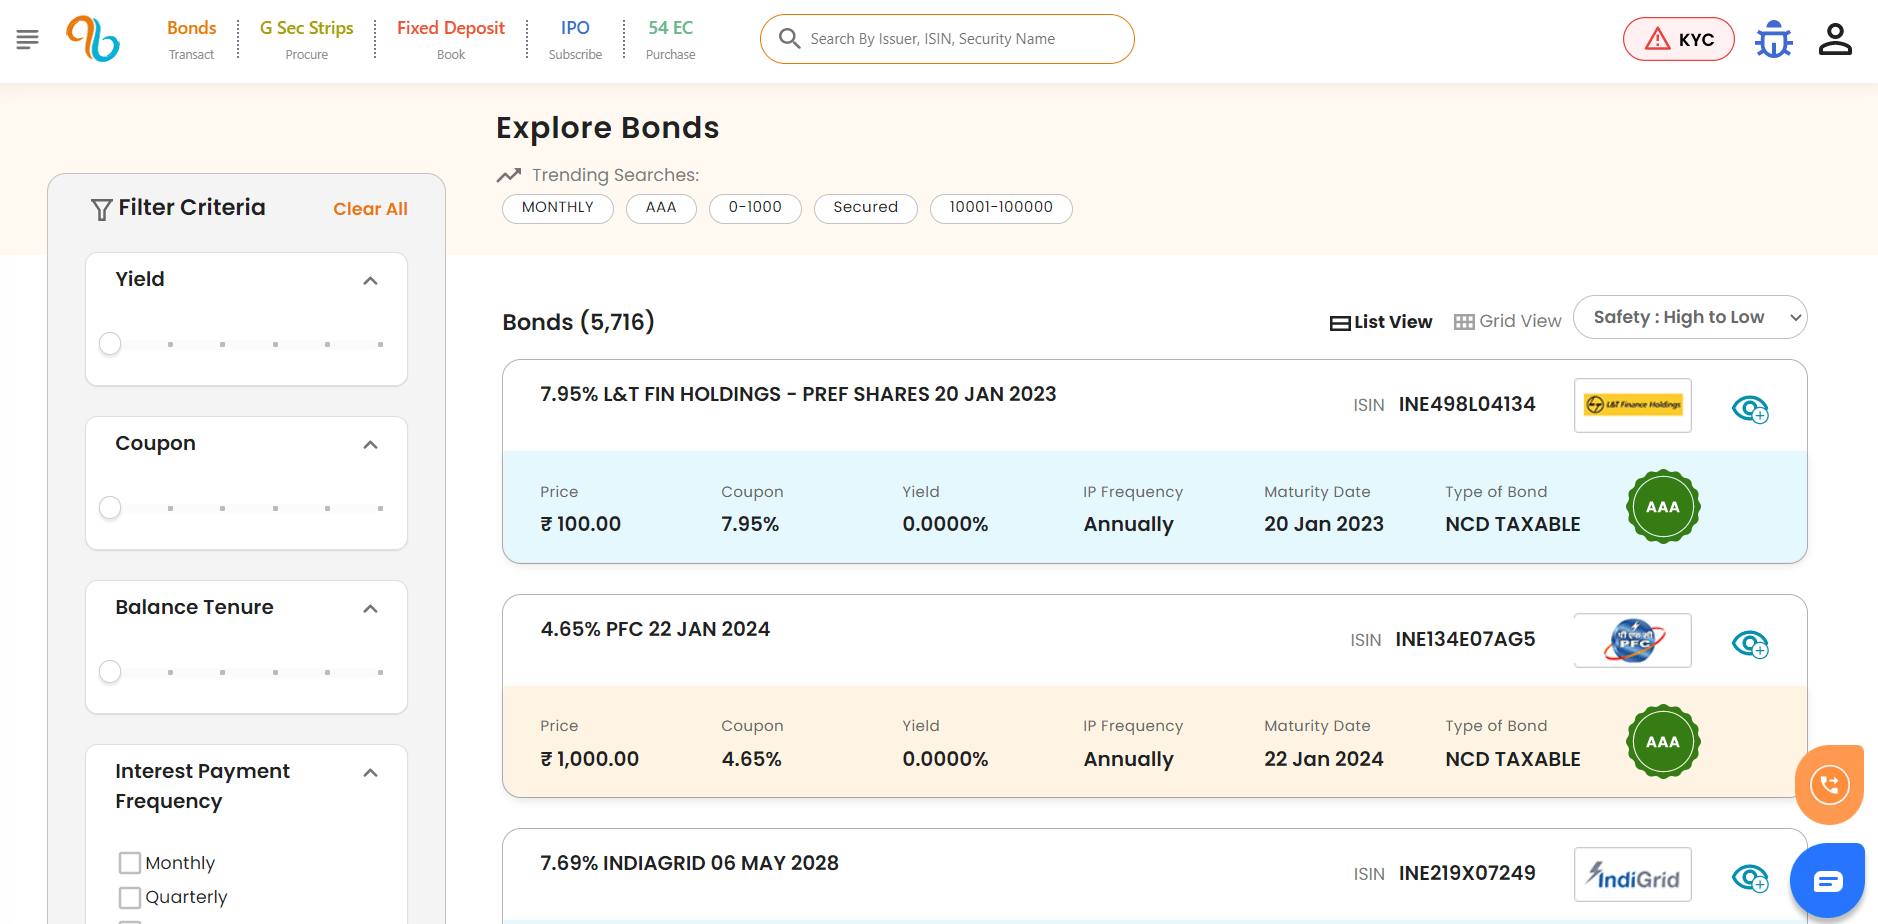Open Fixed Deposit Book menu

(451, 40)
